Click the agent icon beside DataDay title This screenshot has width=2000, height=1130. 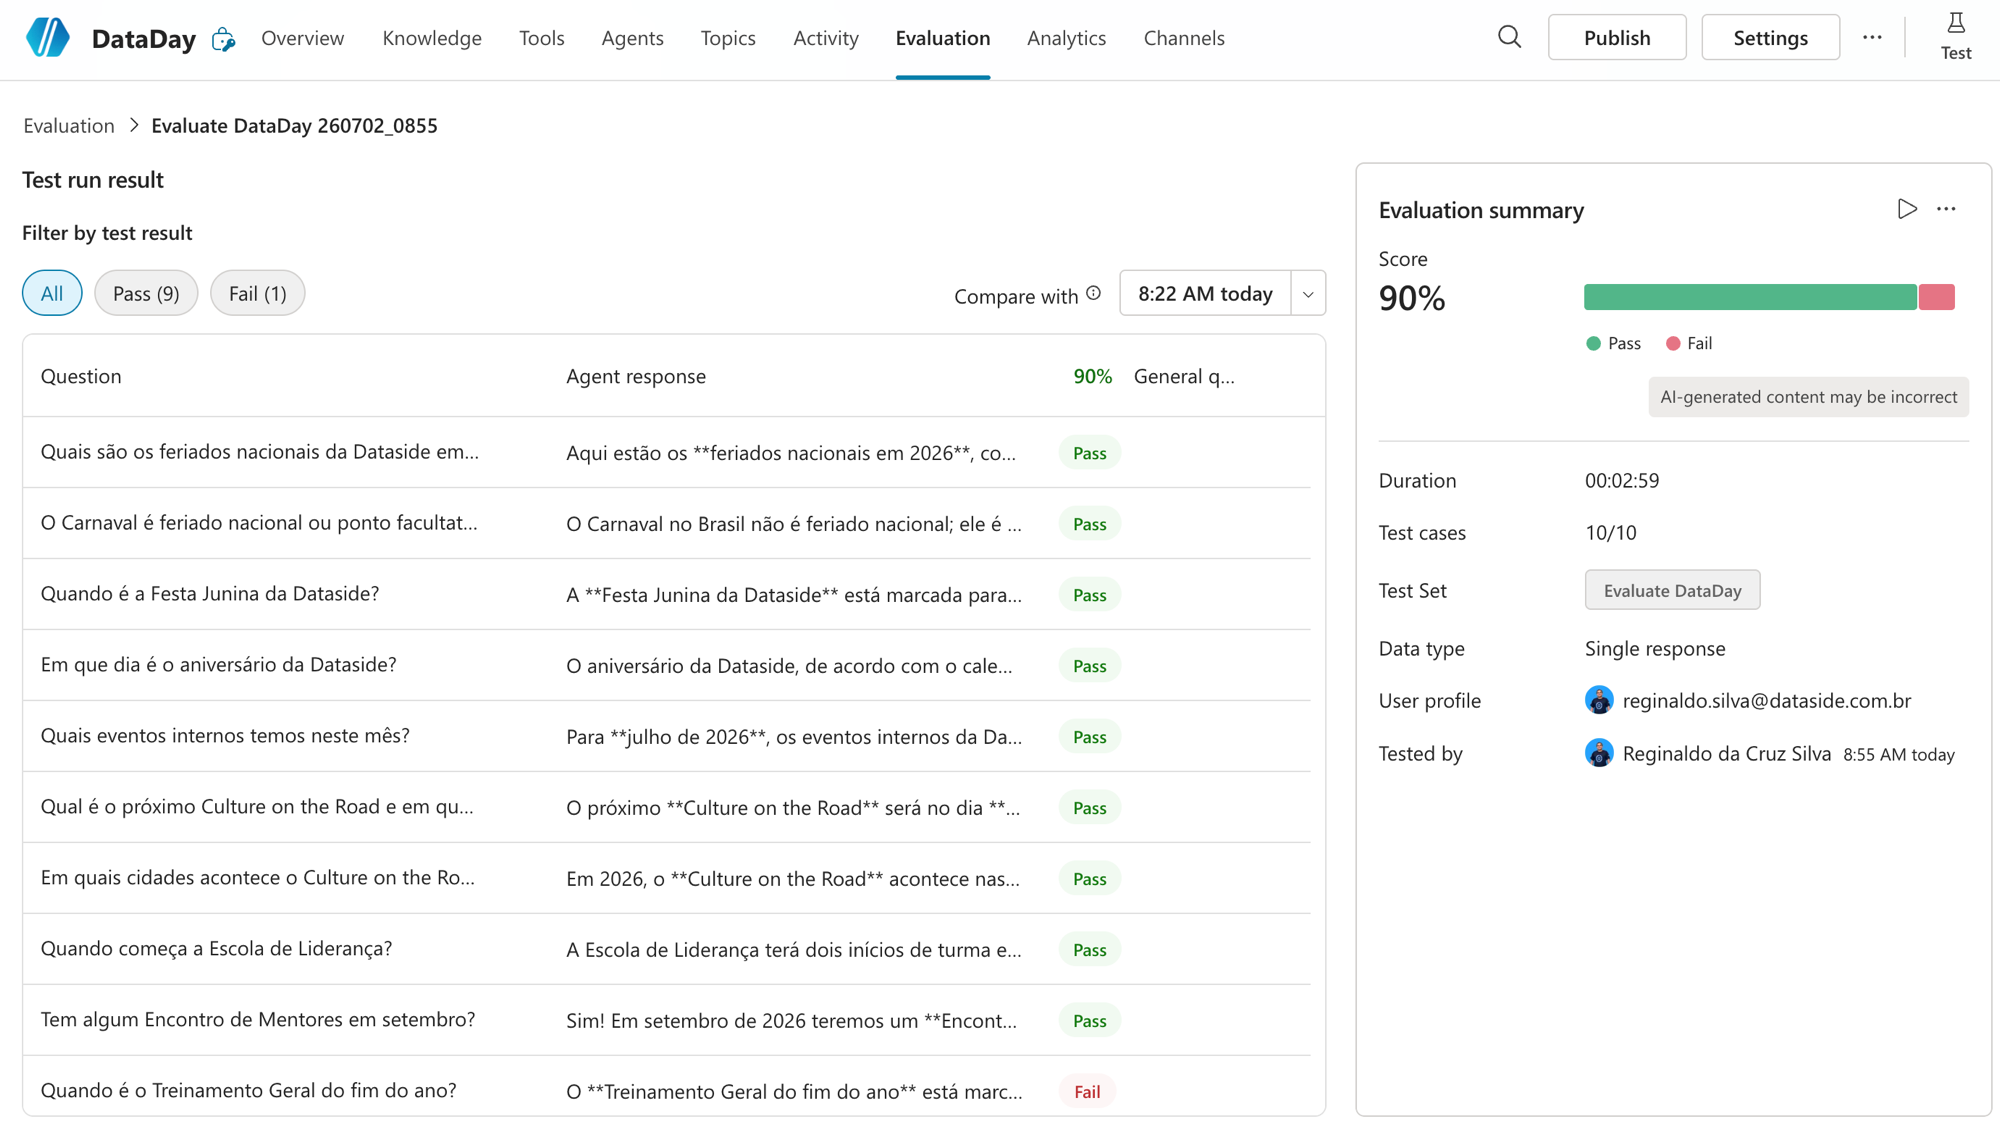coord(223,39)
